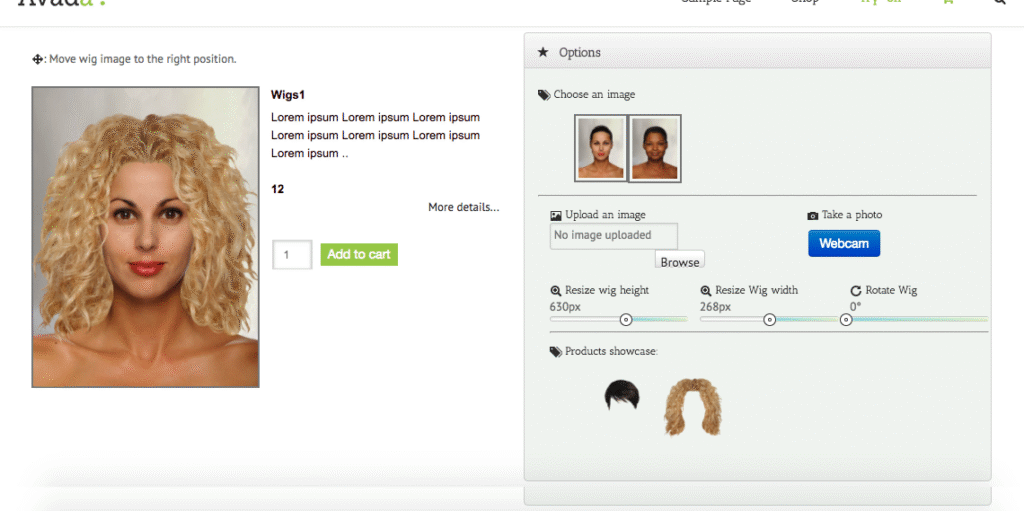The height and width of the screenshot is (511, 1024).
Task: Click the wig height slider handle
Action: click(x=626, y=320)
